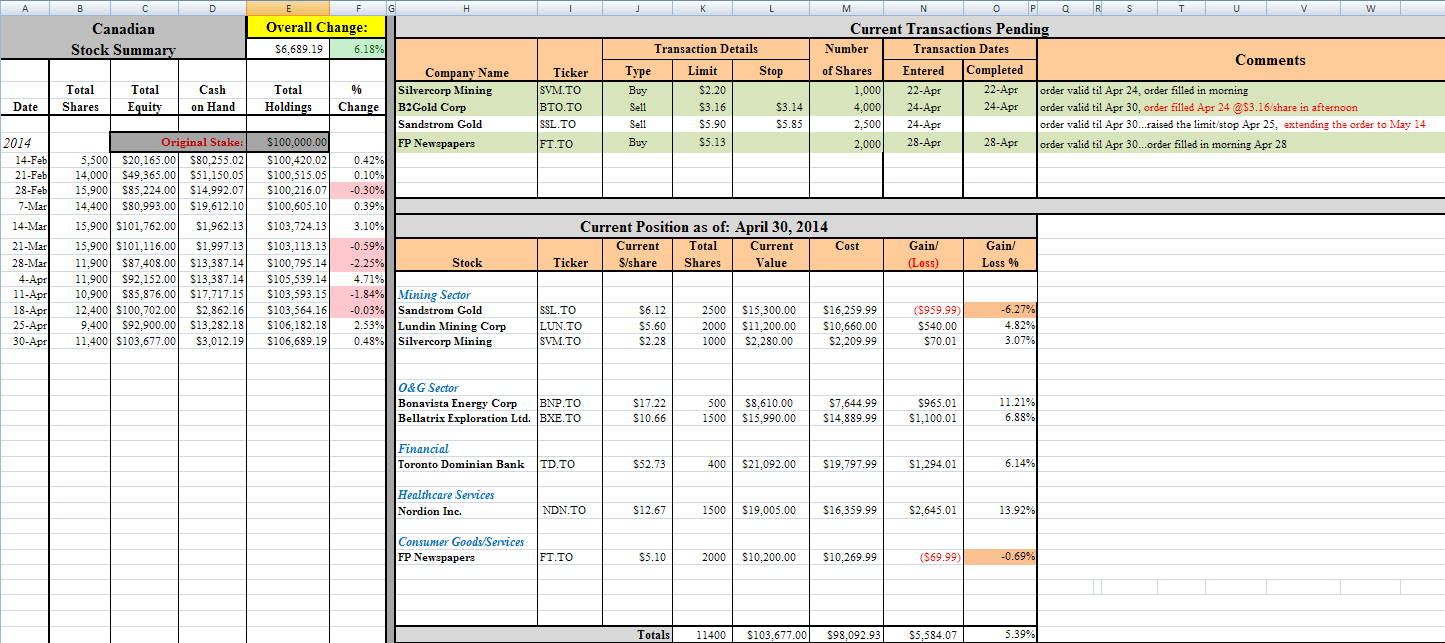Select 'Nordion Inc.' stock cell
Viewport: 1445px width, 643px height.
[x=467, y=510]
